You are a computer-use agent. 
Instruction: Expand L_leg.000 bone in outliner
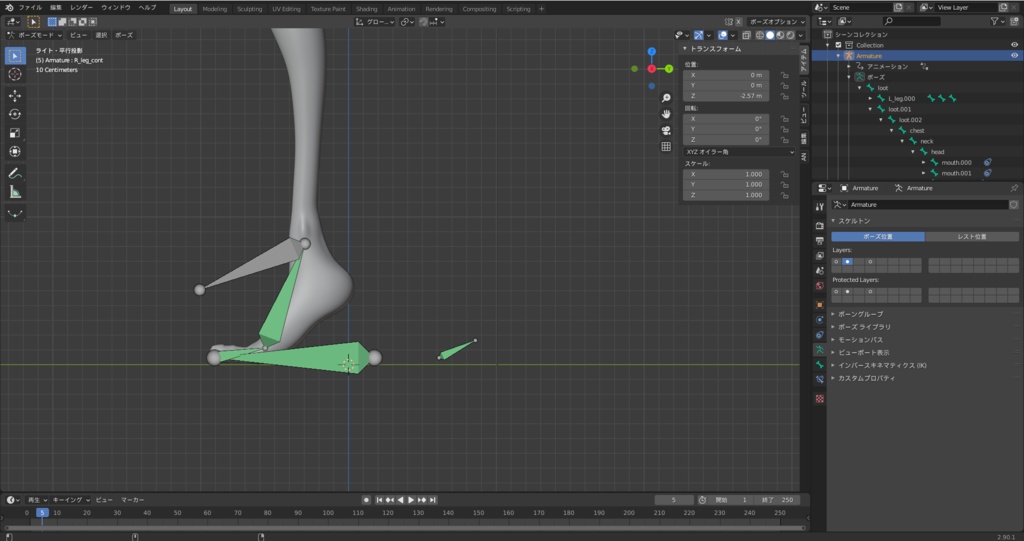pos(871,99)
